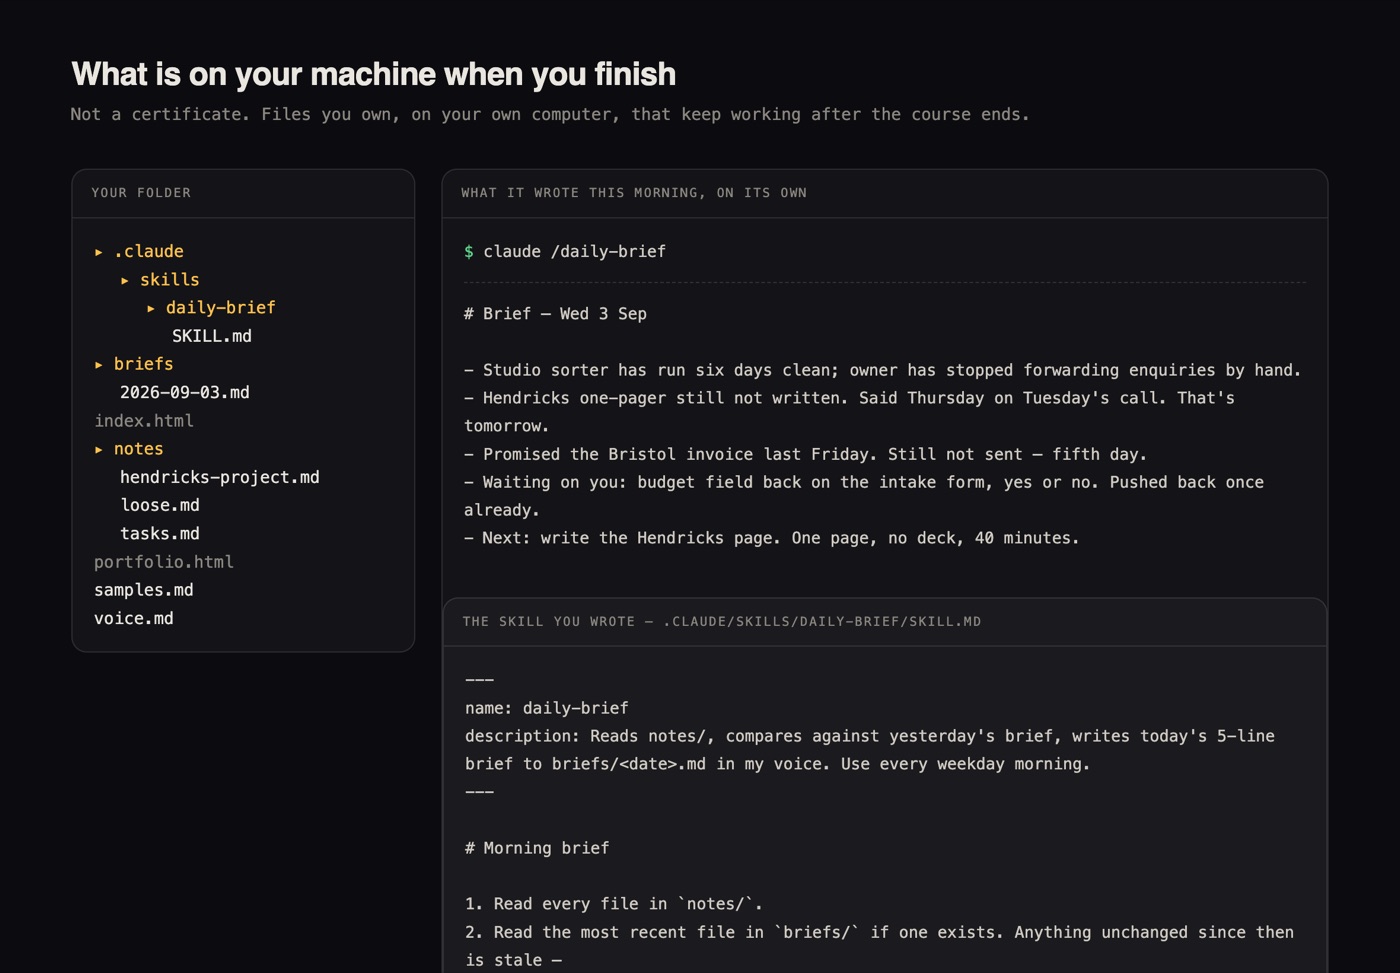Select the 2026-09-03.md brief file
Image resolution: width=1400 pixels, height=973 pixels.
pyautogui.click(x=185, y=392)
